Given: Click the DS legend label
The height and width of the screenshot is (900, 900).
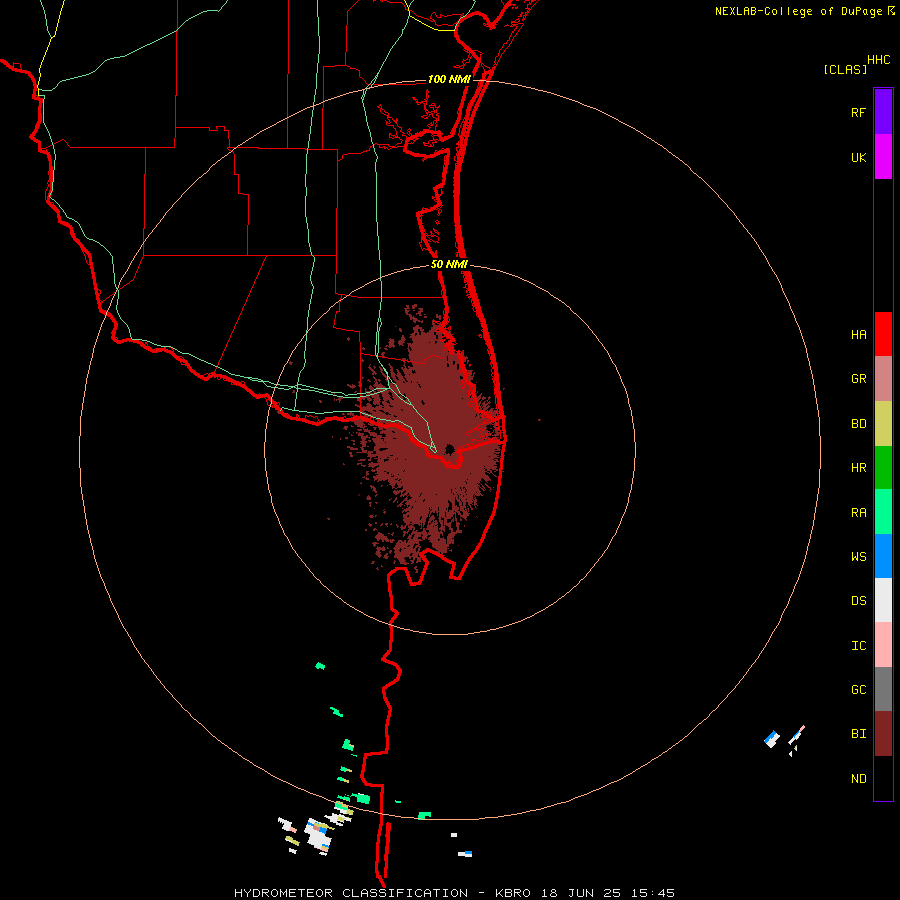Looking at the screenshot, I should pos(858,601).
